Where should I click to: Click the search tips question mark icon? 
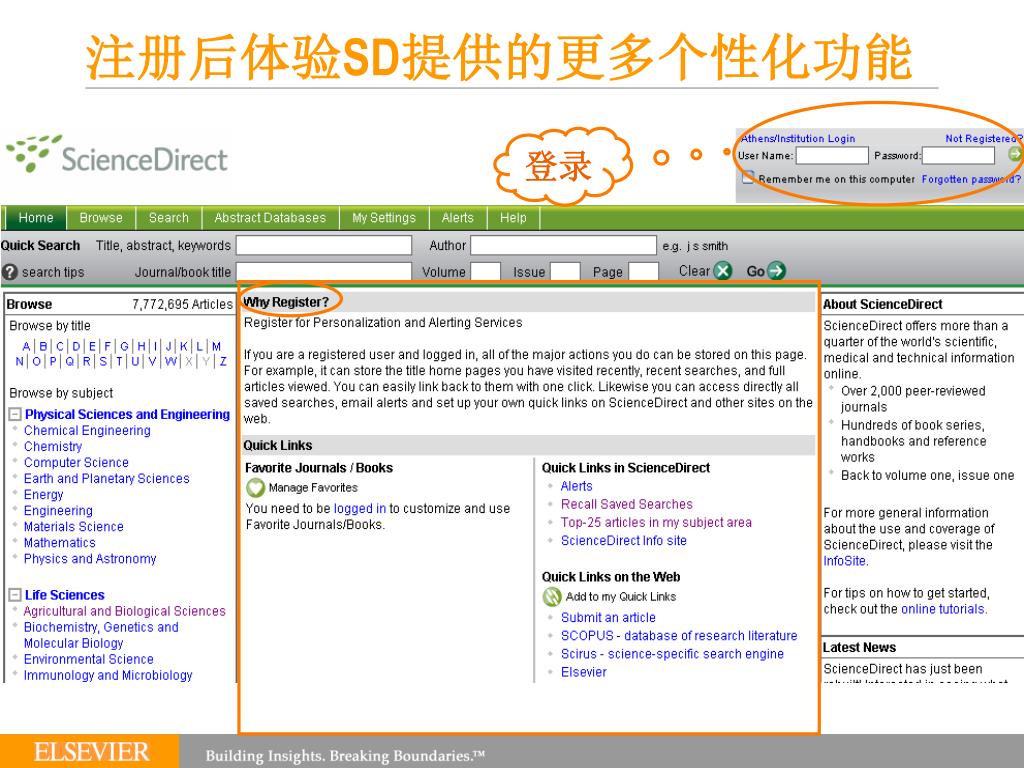click(10, 272)
